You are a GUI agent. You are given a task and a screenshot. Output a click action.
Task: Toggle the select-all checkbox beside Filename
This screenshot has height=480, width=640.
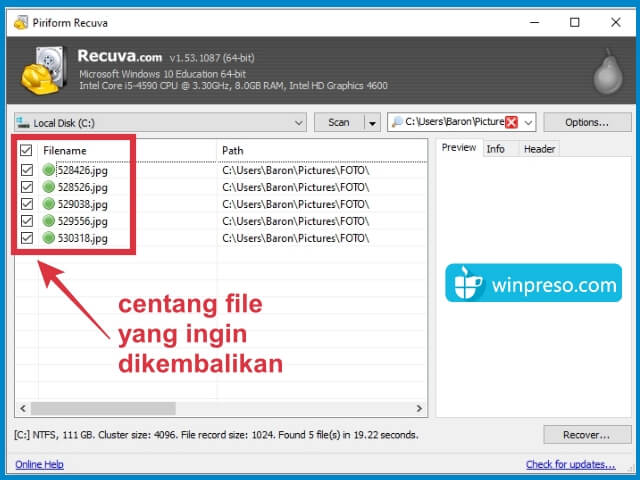pos(26,150)
